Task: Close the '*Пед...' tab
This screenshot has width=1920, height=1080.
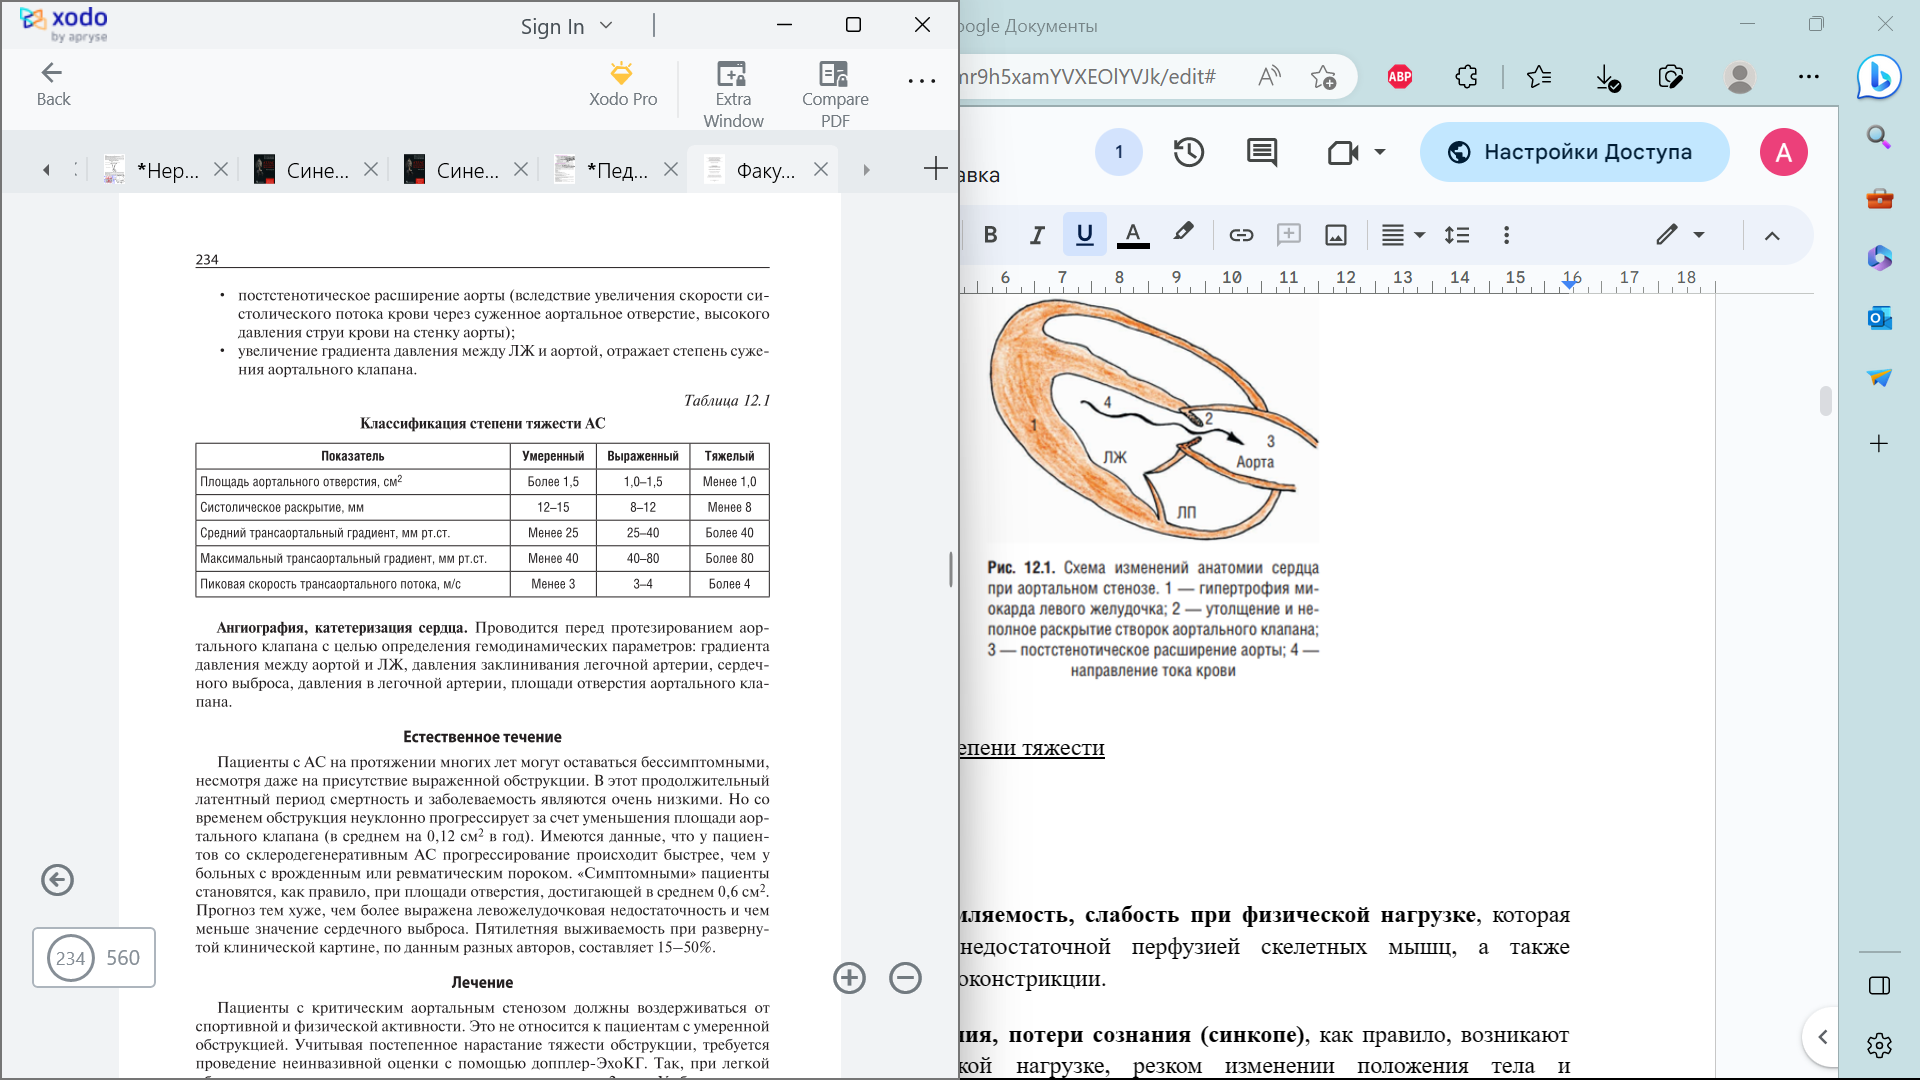Action: tap(671, 170)
